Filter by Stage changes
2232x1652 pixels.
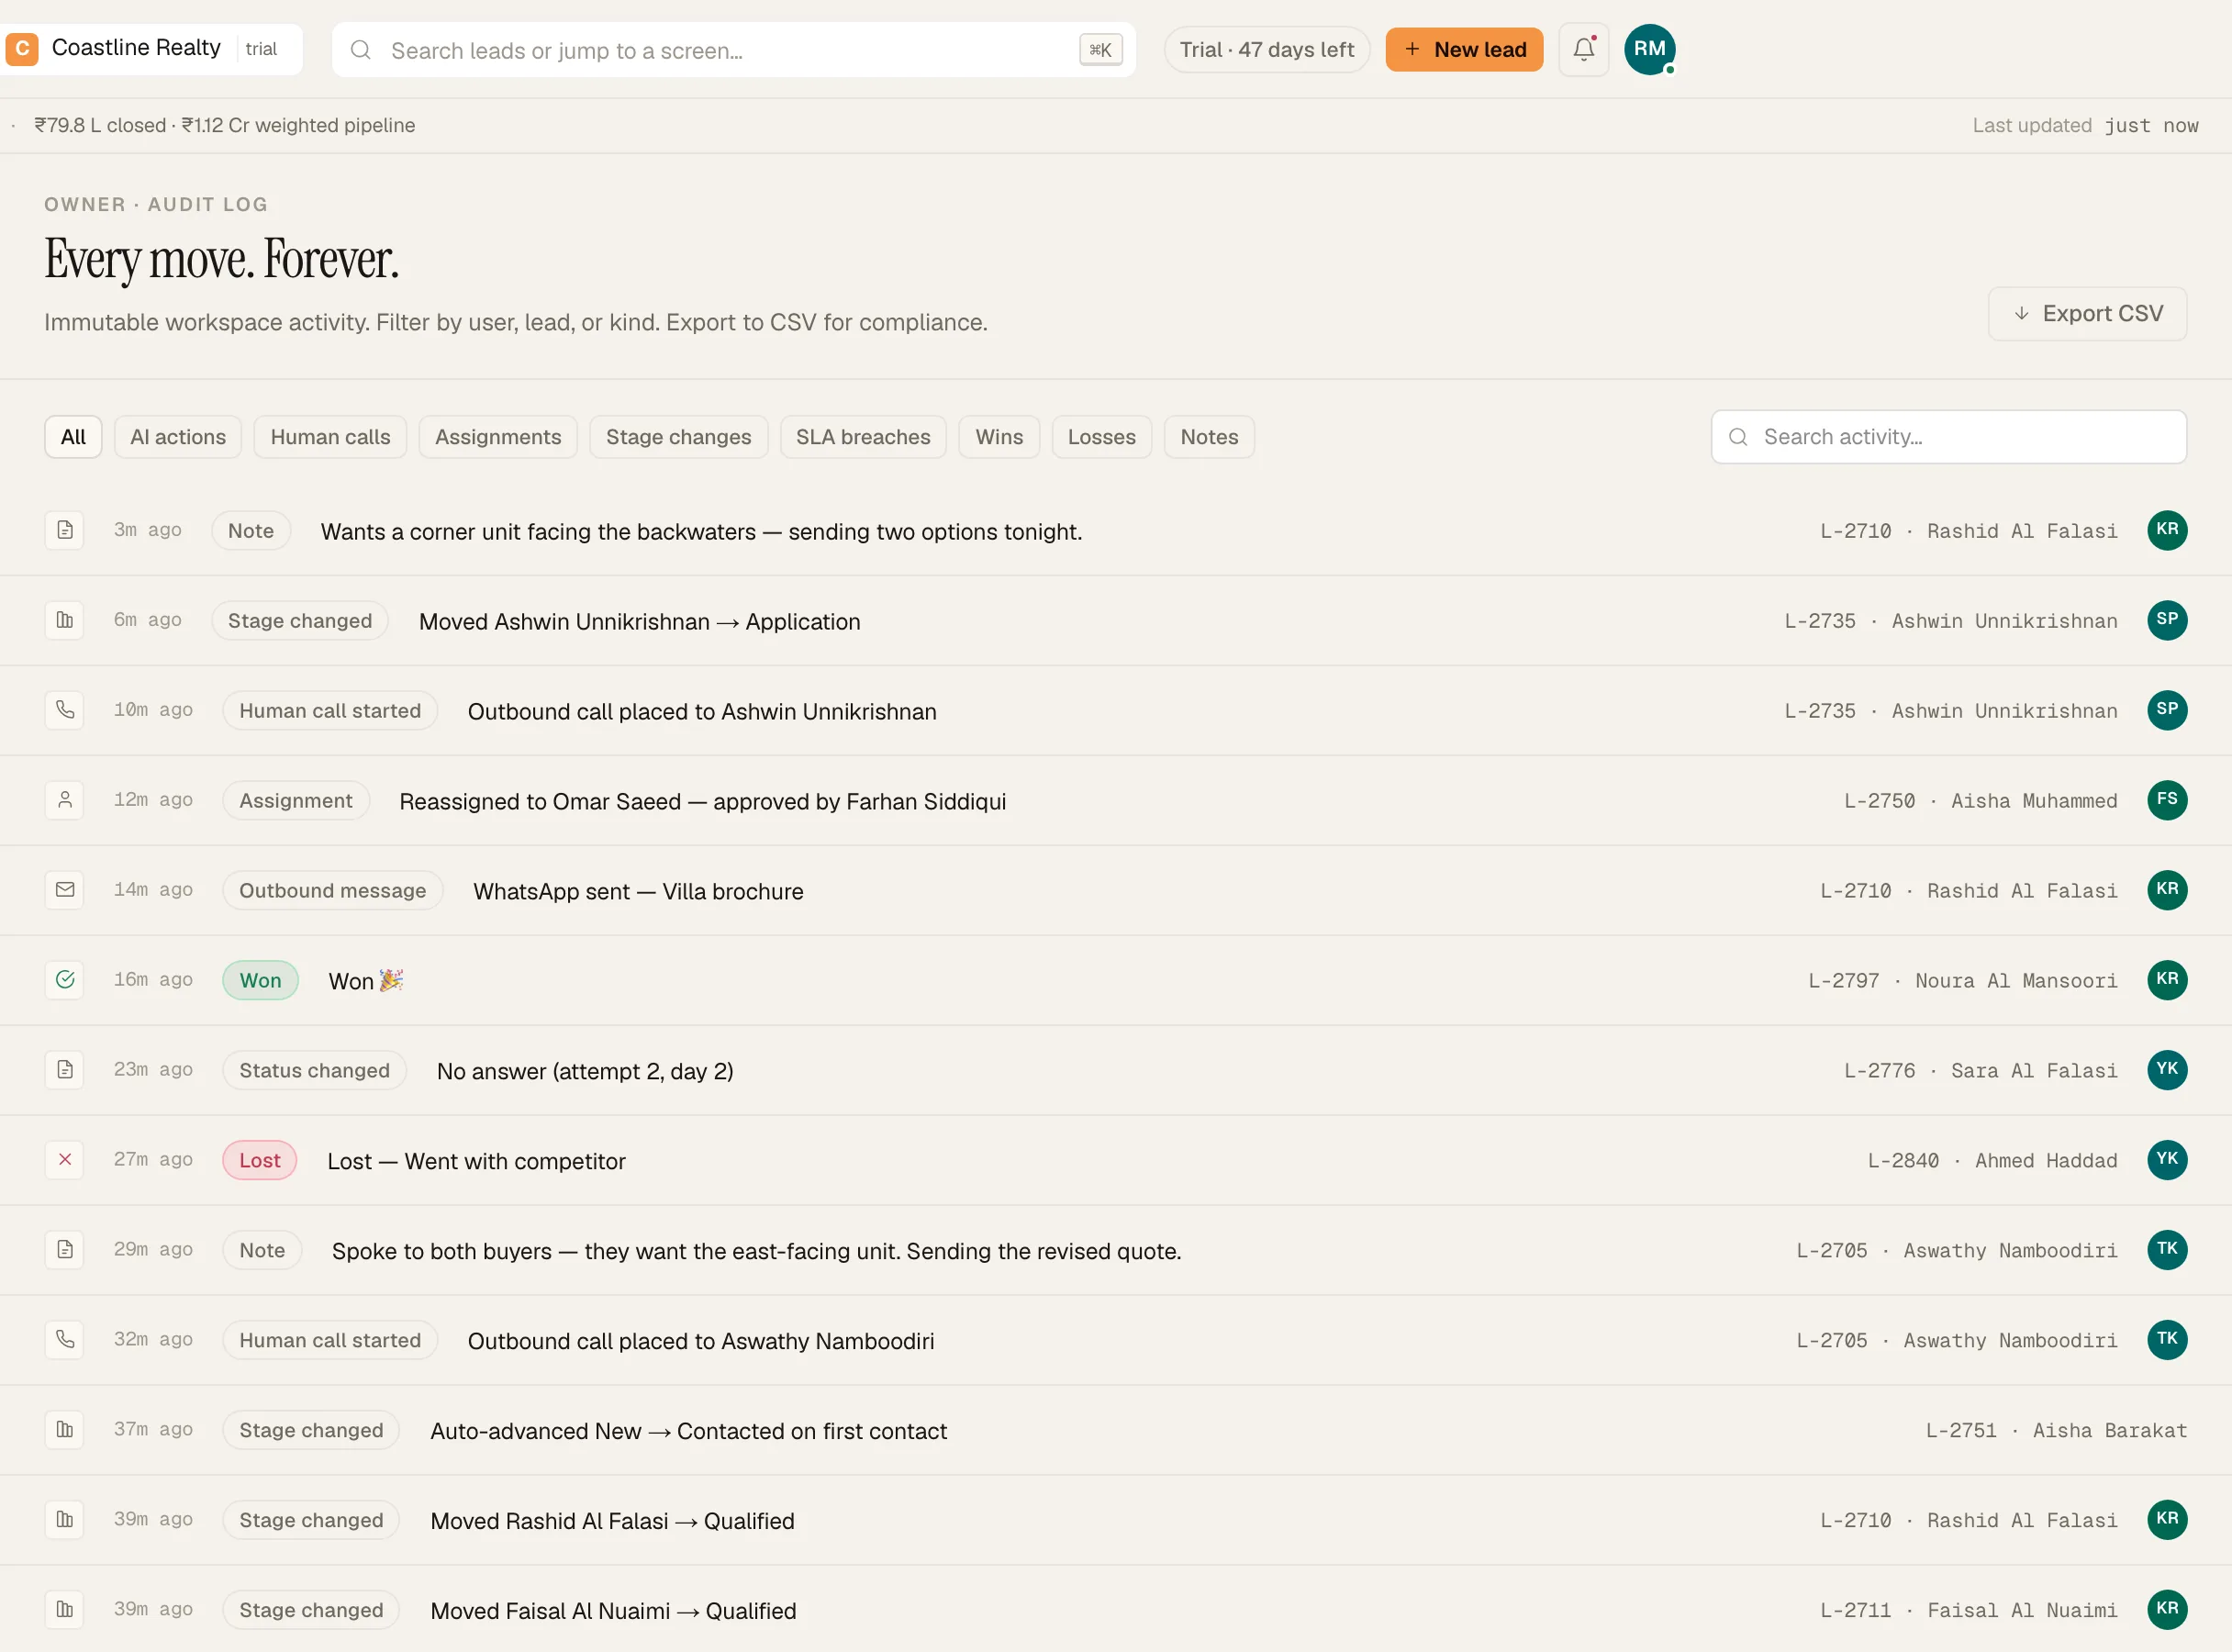tap(678, 437)
